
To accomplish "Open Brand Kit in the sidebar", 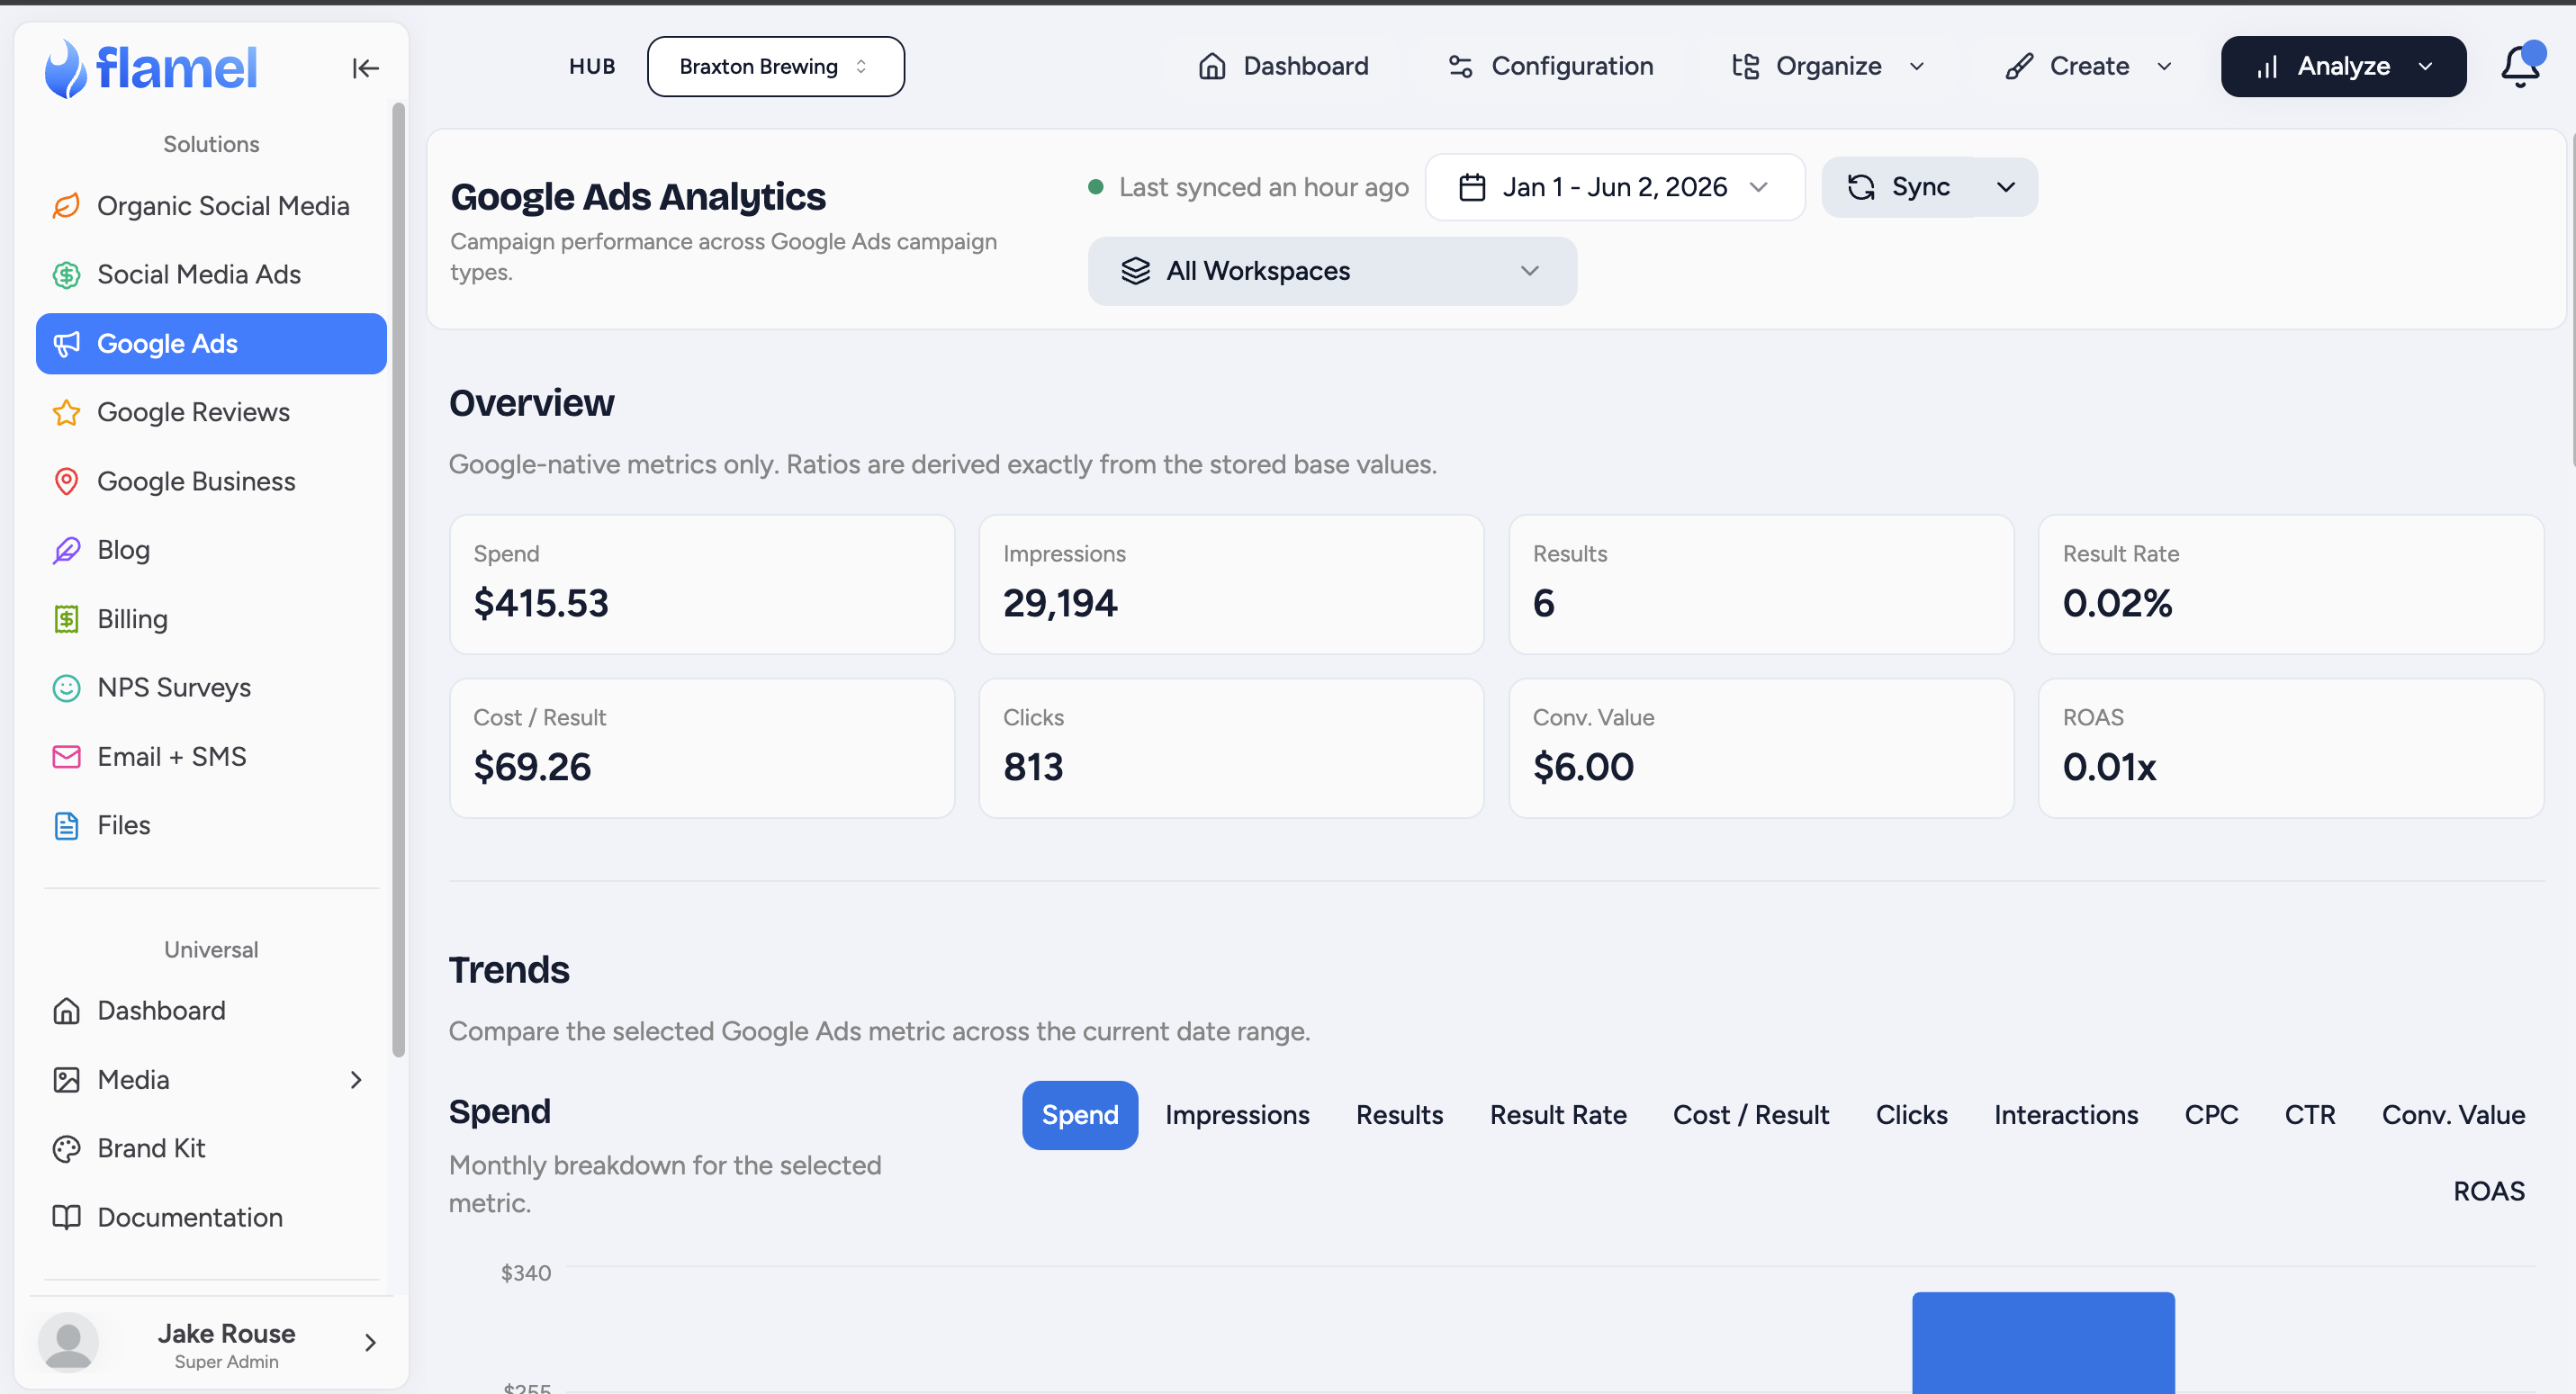I will (x=211, y=1149).
